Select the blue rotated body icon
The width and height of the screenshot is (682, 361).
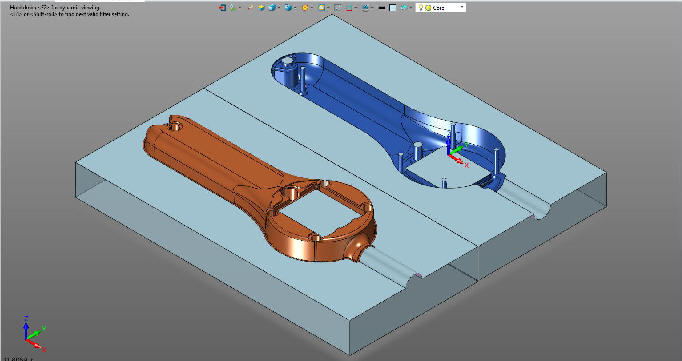pos(288,7)
